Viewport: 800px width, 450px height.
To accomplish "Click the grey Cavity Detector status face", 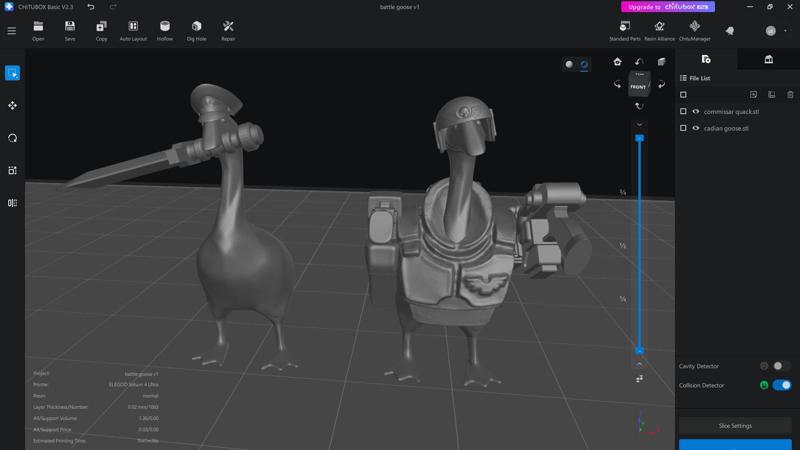I will [764, 366].
